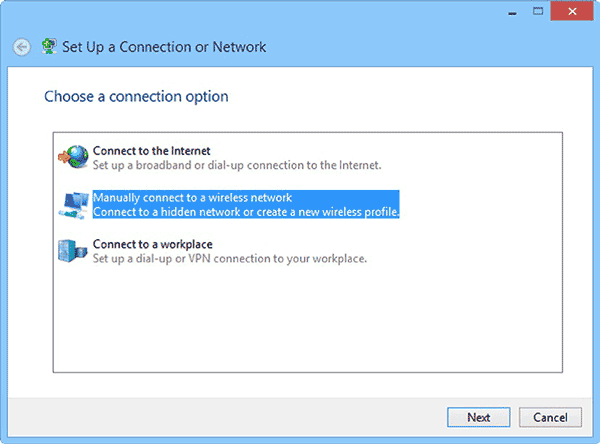Select the "Connect to the Internet" option title
The width and height of the screenshot is (600, 444).
click(151, 150)
